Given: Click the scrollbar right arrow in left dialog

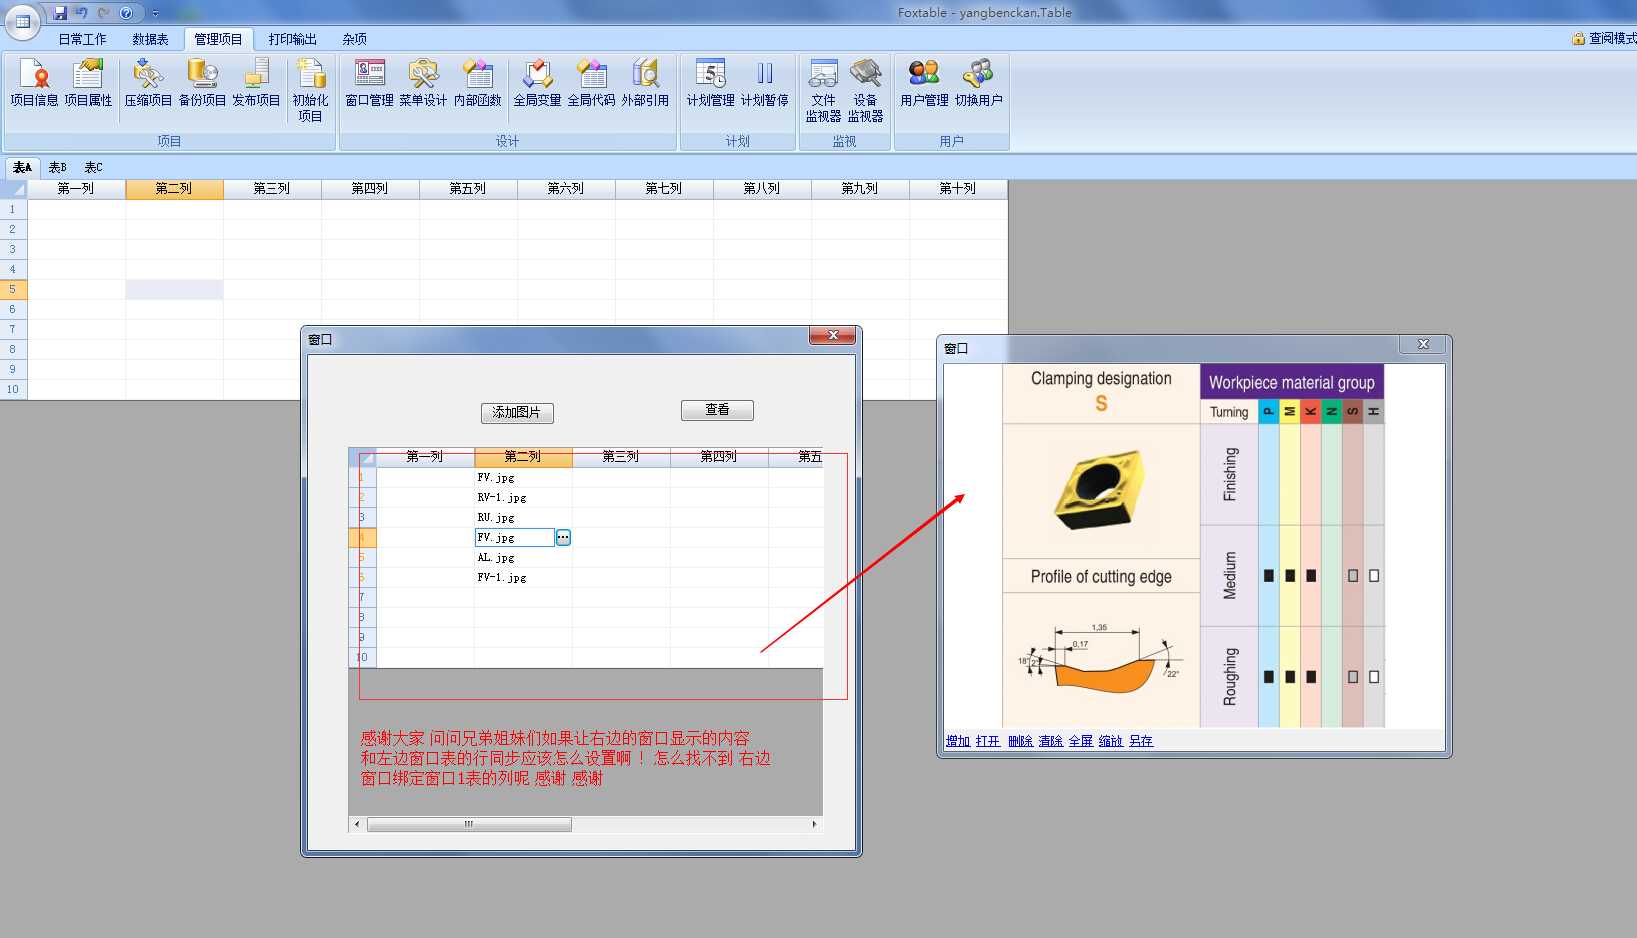Looking at the screenshot, I should point(814,825).
